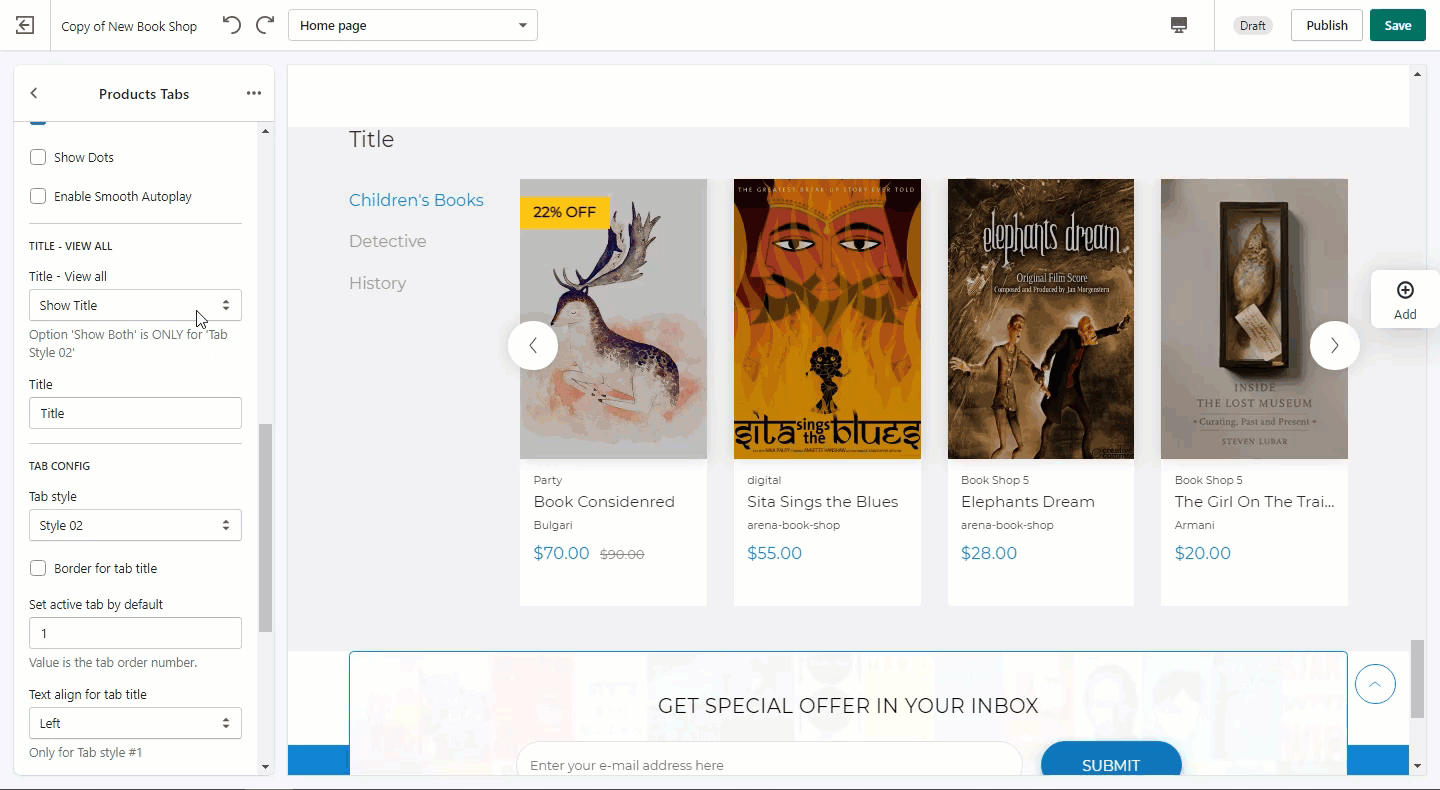
Task: Switch to the Detective tab
Action: click(x=388, y=241)
